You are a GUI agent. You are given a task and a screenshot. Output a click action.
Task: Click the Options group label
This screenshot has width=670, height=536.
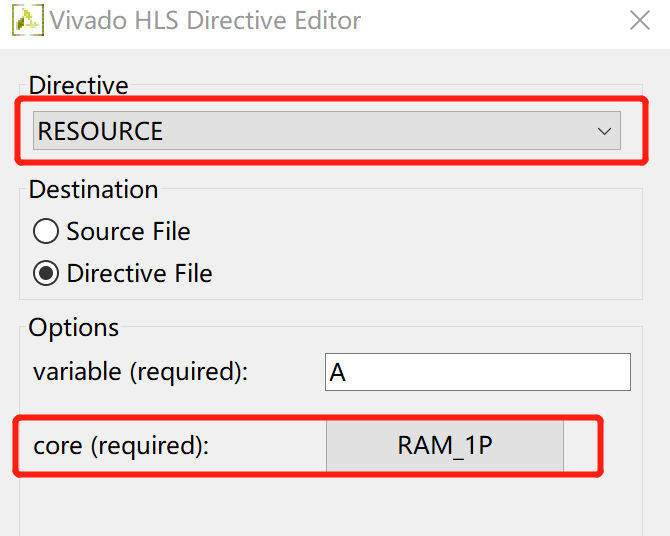73,328
